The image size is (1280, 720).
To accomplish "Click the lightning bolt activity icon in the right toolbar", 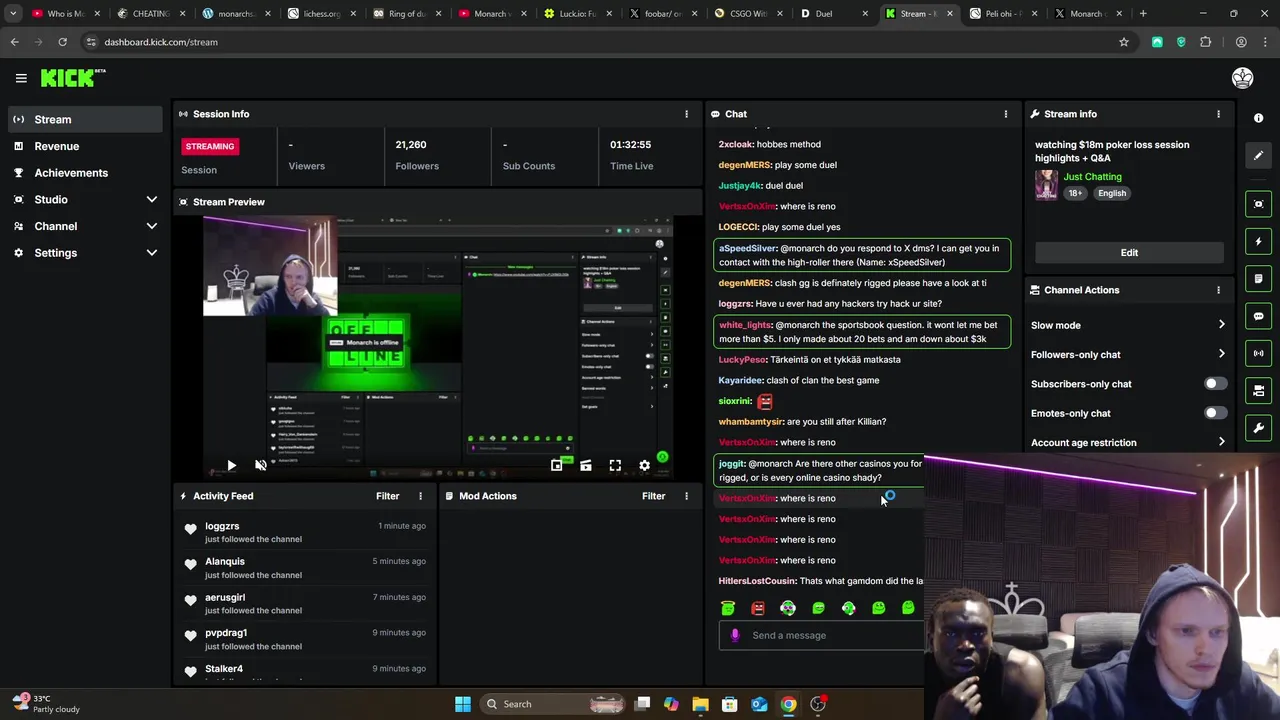I will (x=1258, y=241).
